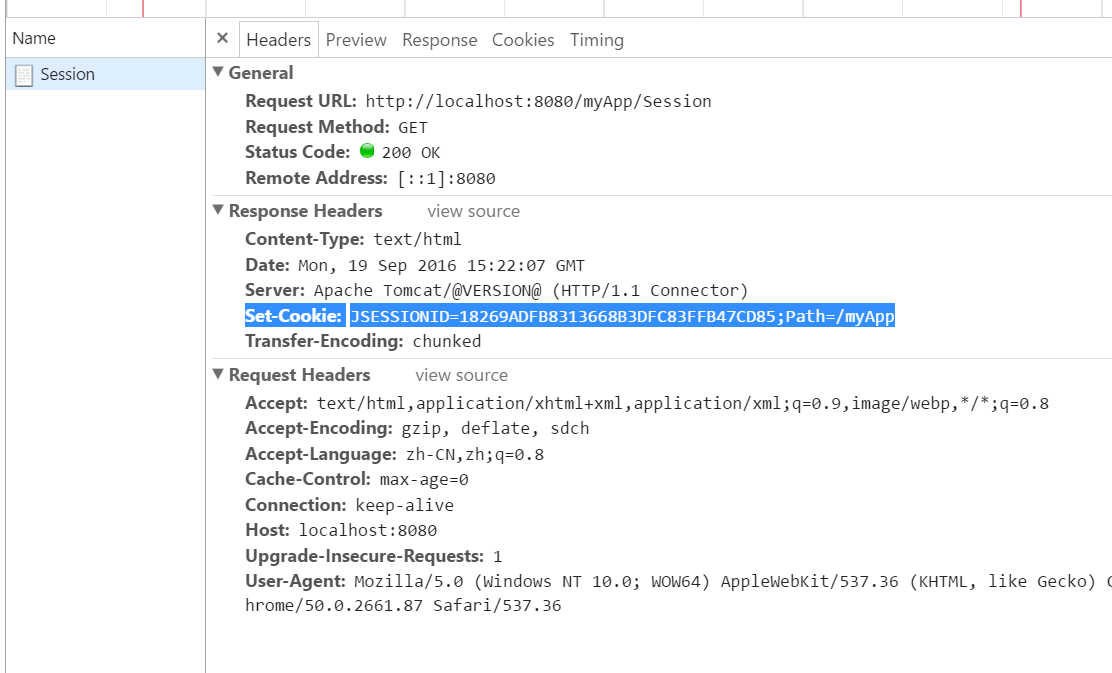The height and width of the screenshot is (673, 1112).
Task: Click the JSESSIONID cookie value
Action: click(622, 316)
